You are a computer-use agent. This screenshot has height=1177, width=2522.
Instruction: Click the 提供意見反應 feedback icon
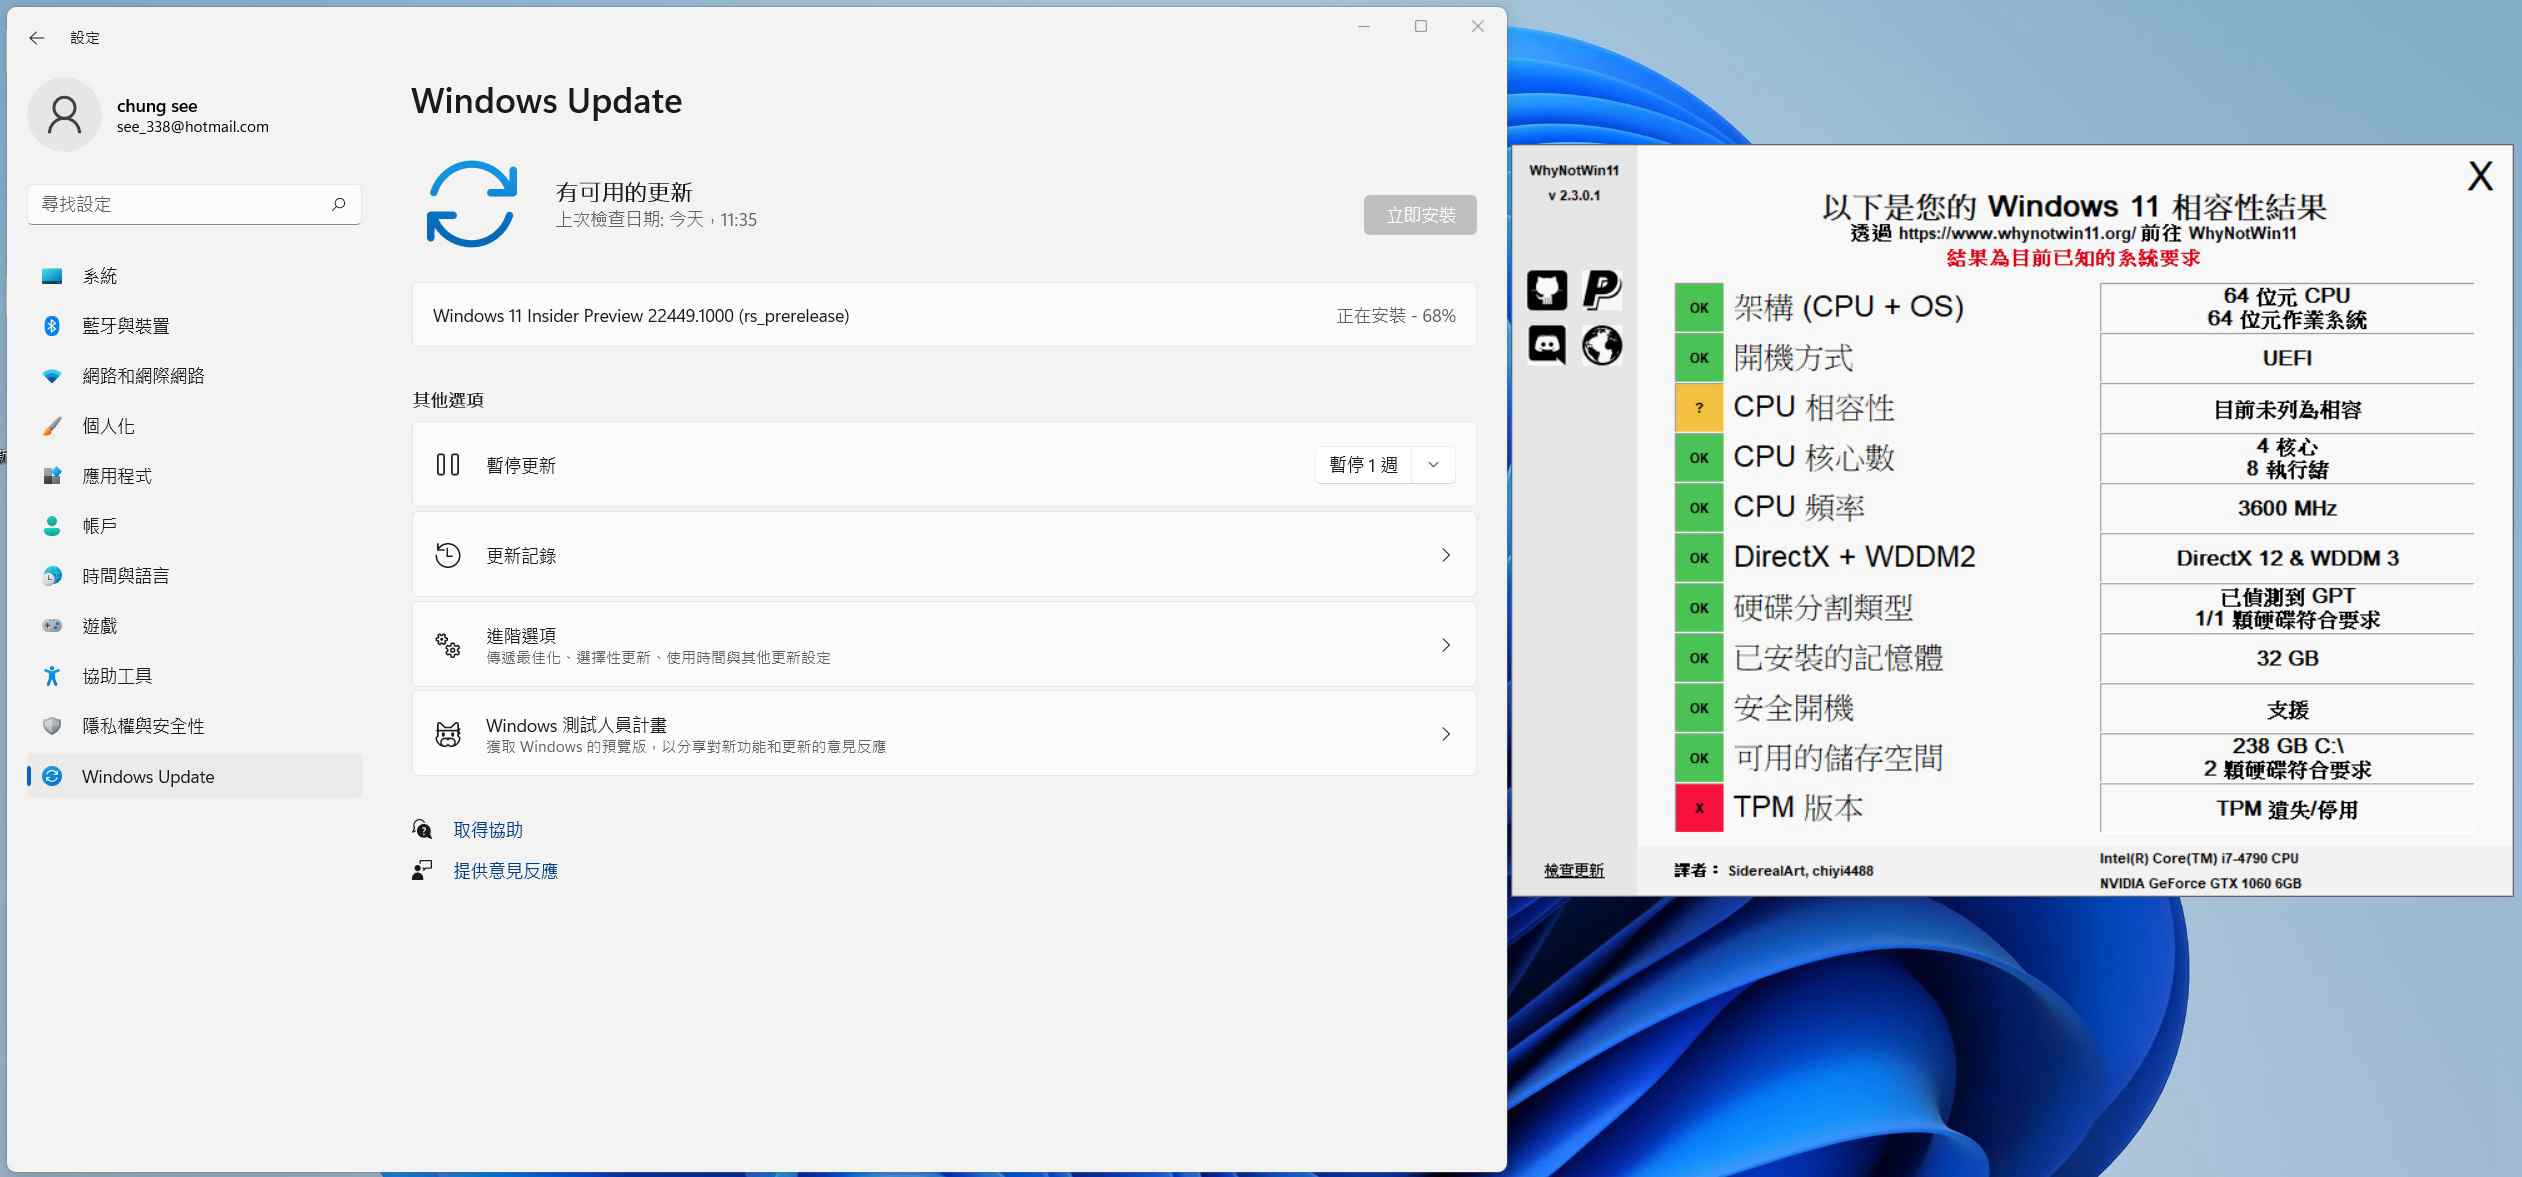pos(422,870)
